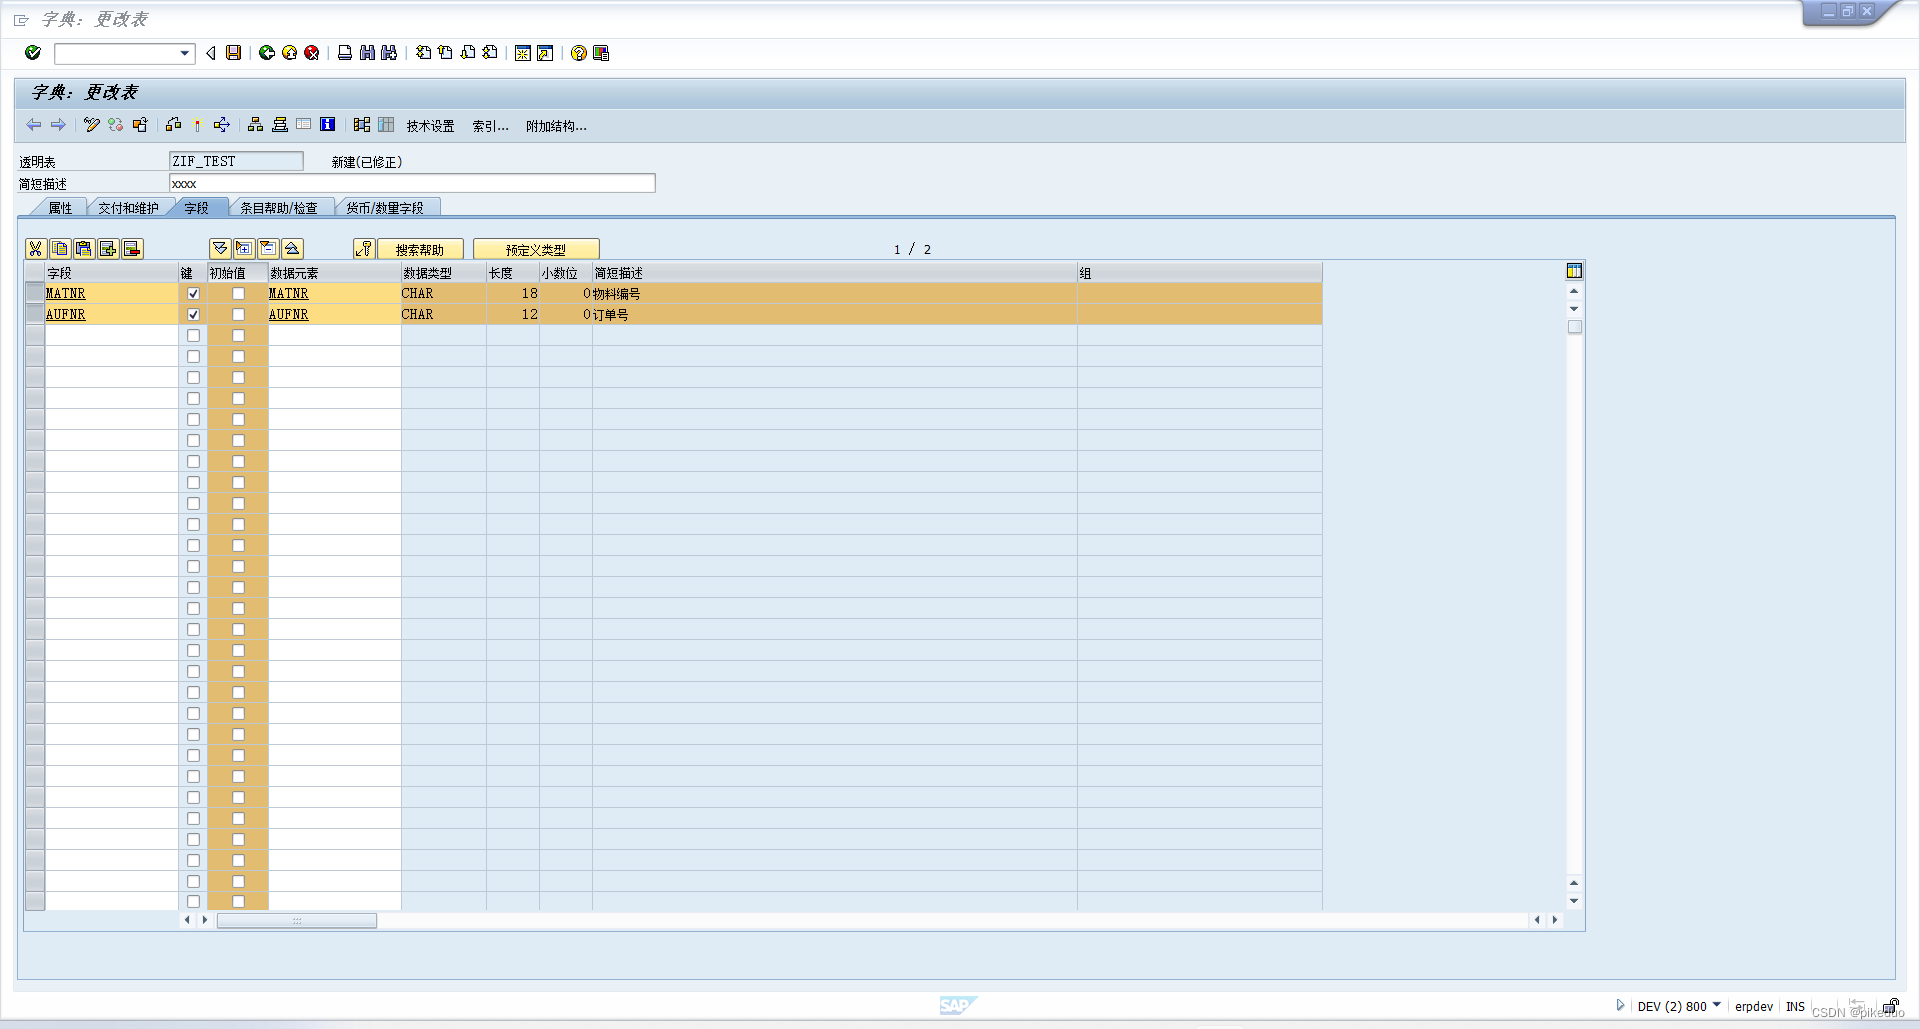Click the Insert Row icon
Screen dimensions: 1920x1029
[108, 249]
